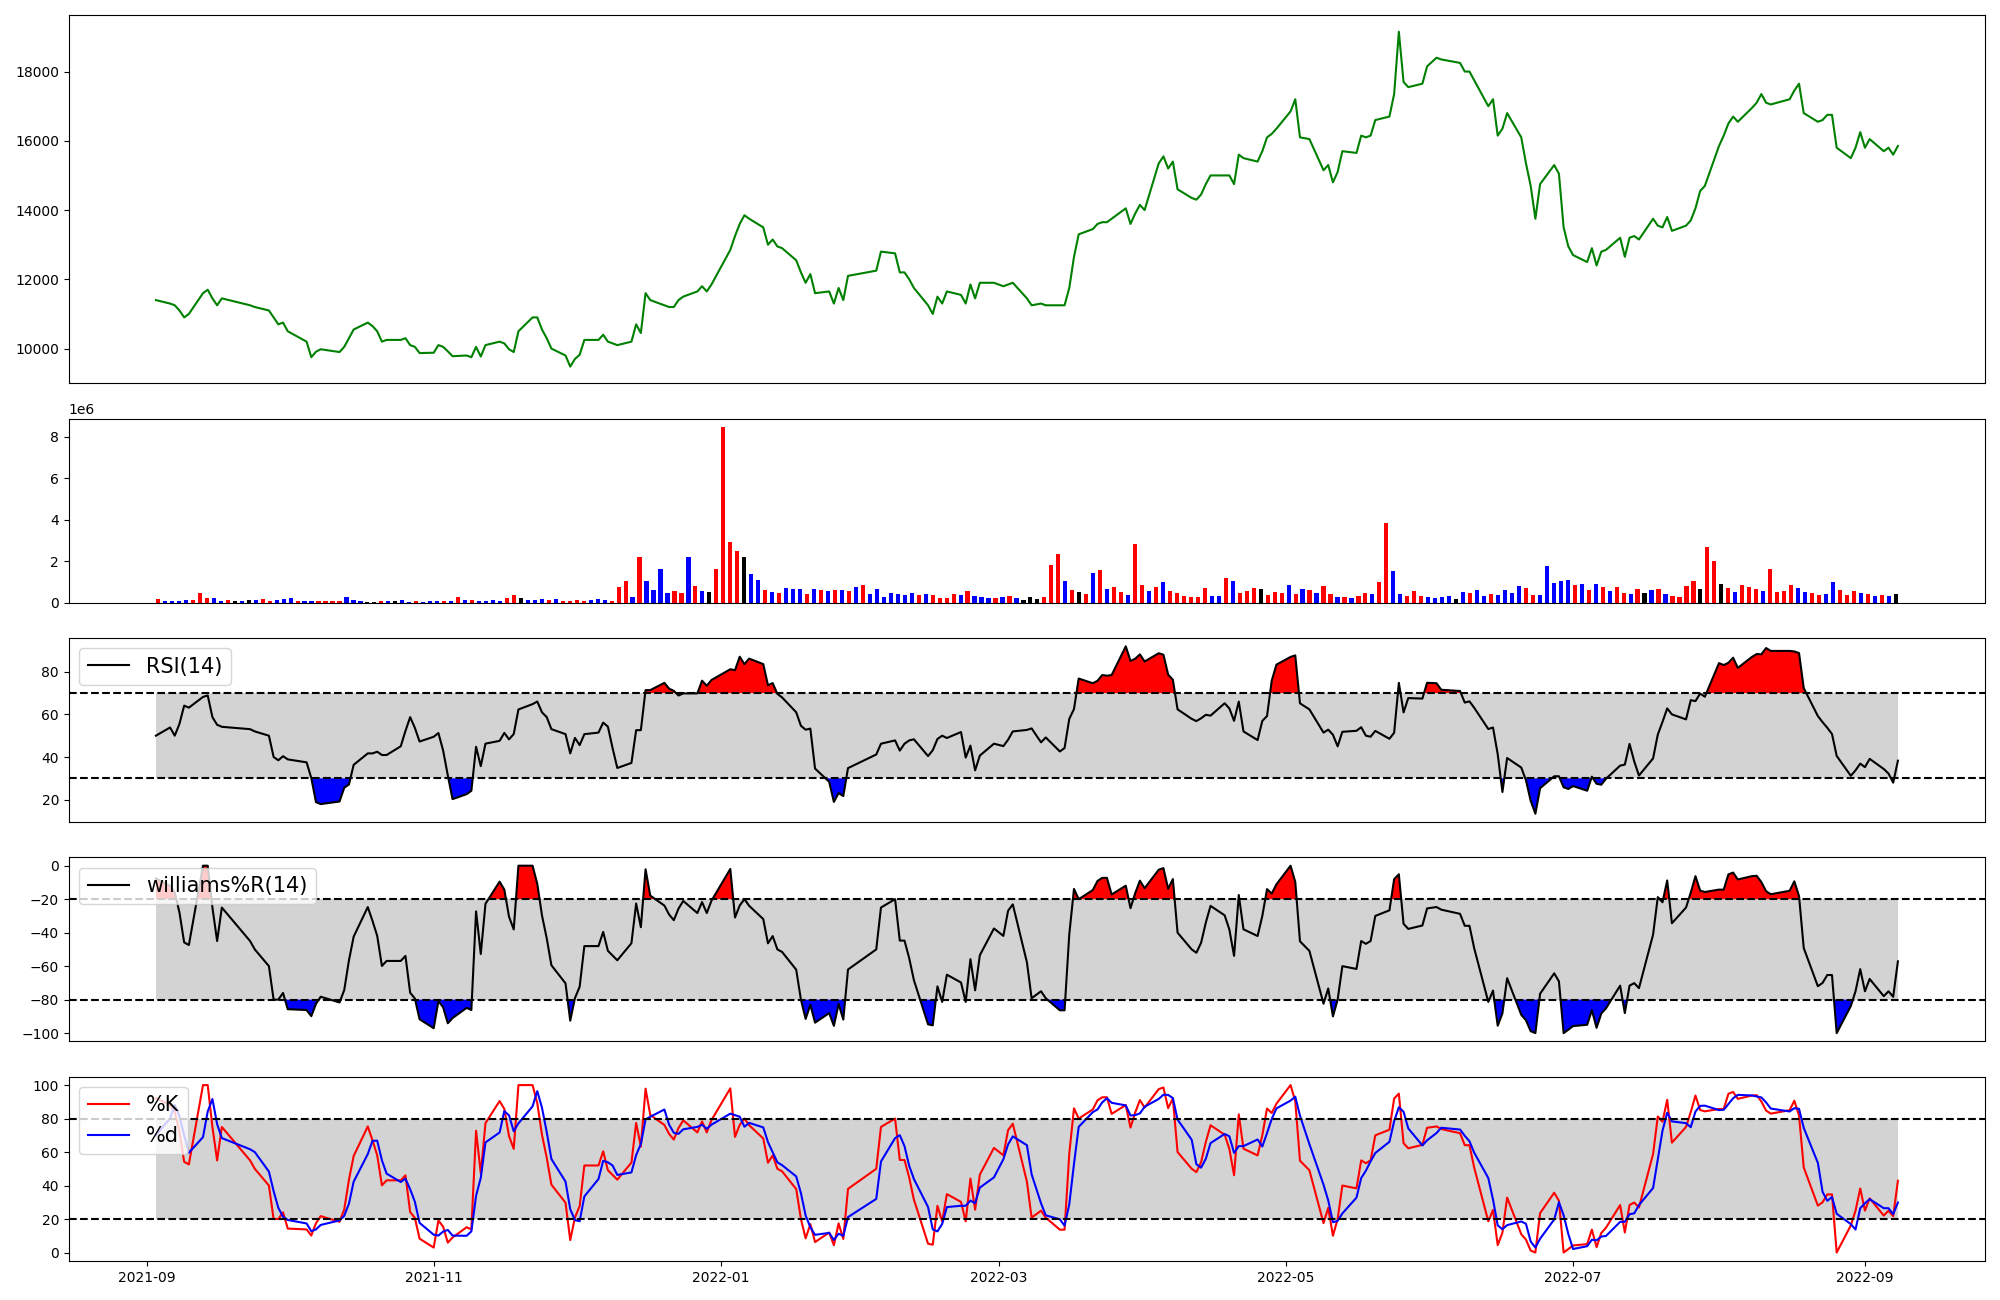This screenshot has width=2000, height=1300.
Task: Click the 2022-05 x-axis date label
Action: 1285,1277
